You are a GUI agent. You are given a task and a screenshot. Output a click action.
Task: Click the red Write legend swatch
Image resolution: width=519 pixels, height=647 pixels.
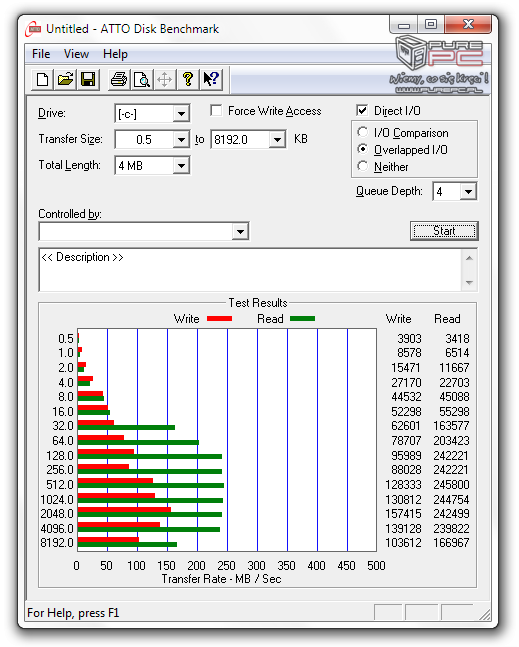pos(219,319)
